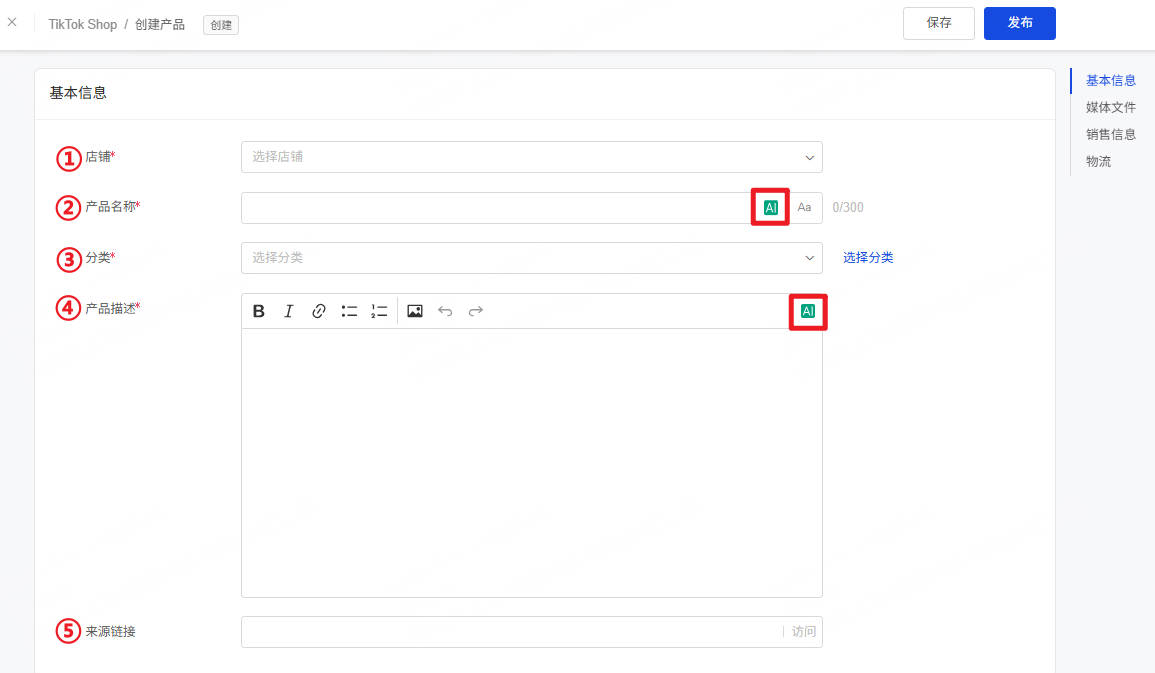Redo the edit in description editor
The width and height of the screenshot is (1155, 673).
476,311
